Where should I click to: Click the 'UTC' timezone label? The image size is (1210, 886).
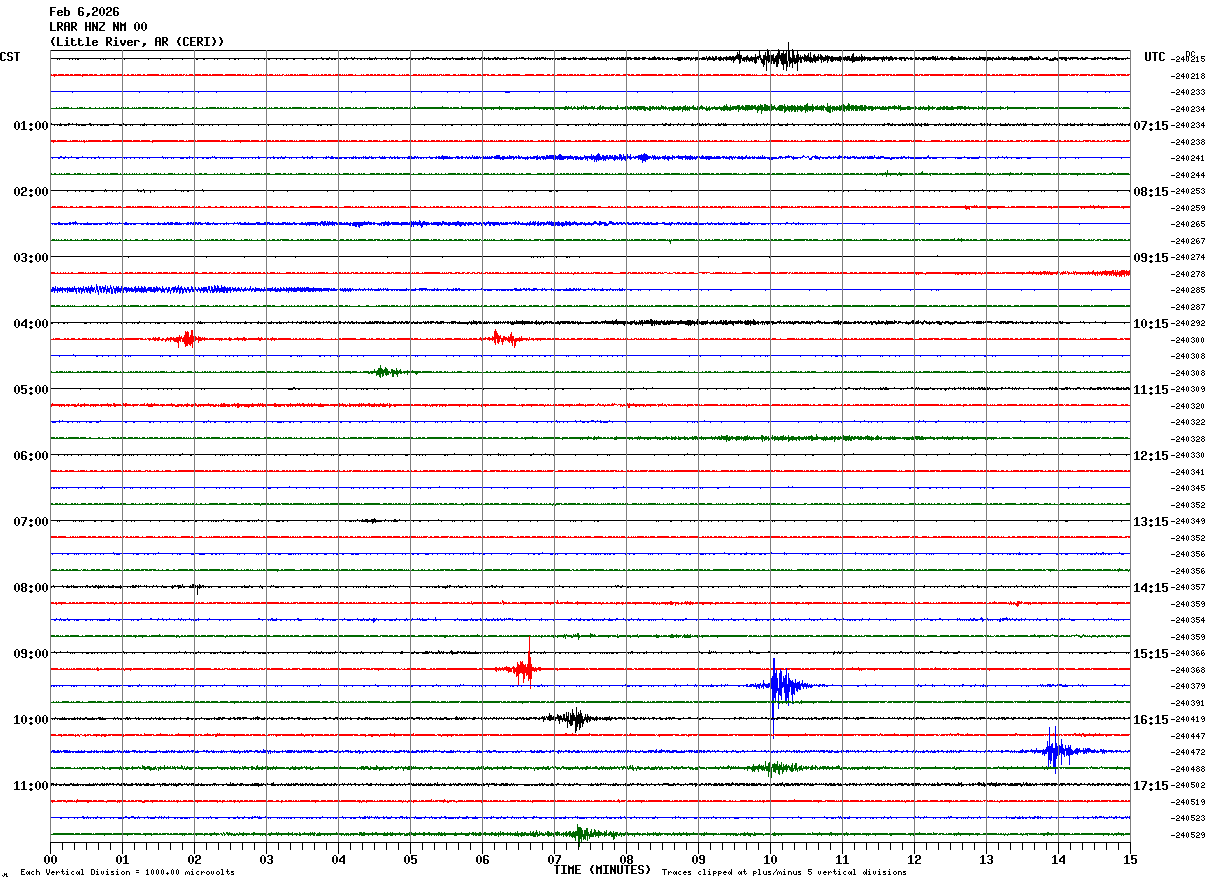pyautogui.click(x=1155, y=57)
